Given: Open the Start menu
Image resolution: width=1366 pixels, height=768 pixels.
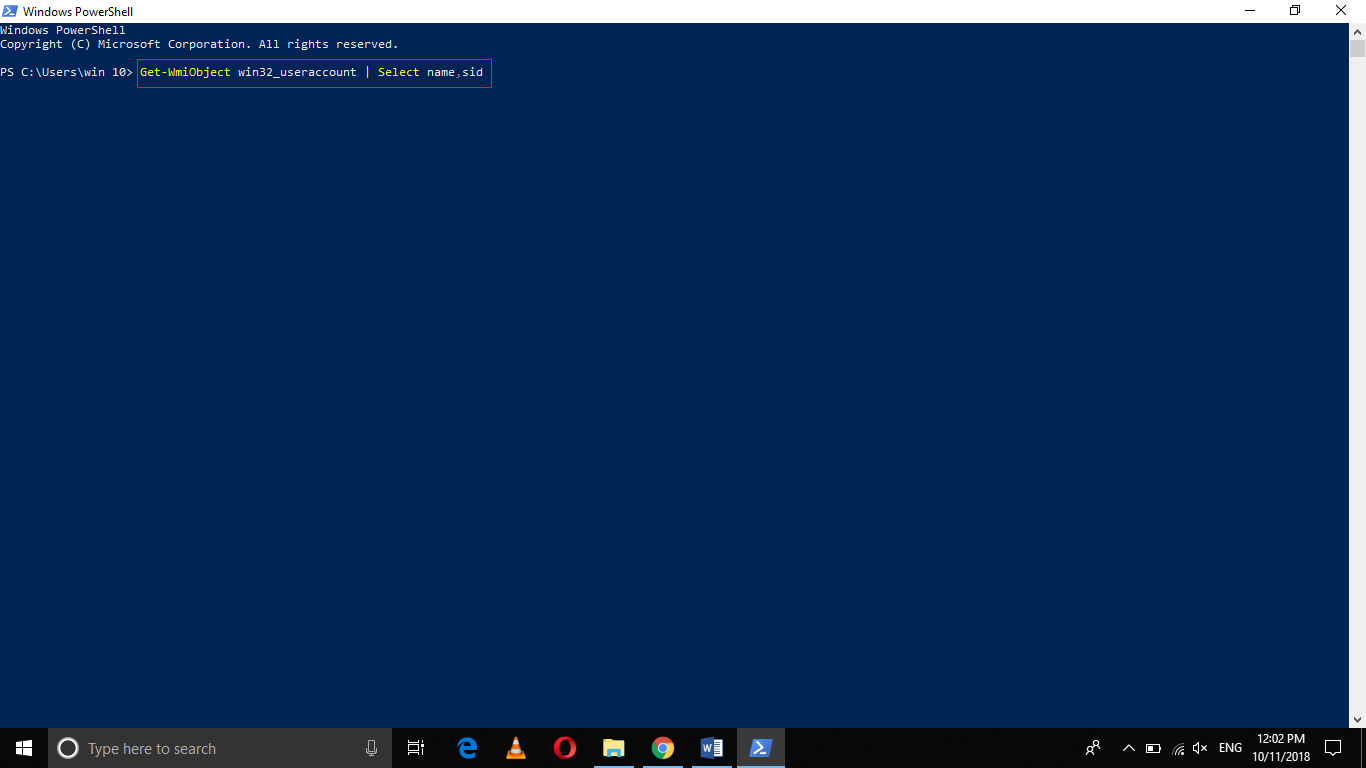Looking at the screenshot, I should pos(22,747).
